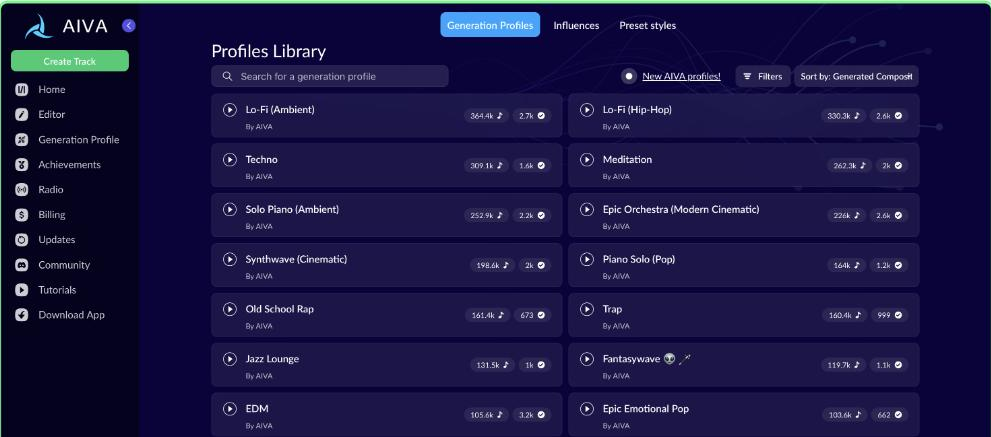Toggle the New AIVA profiles radio button
This screenshot has width=991, height=437.
tap(628, 77)
